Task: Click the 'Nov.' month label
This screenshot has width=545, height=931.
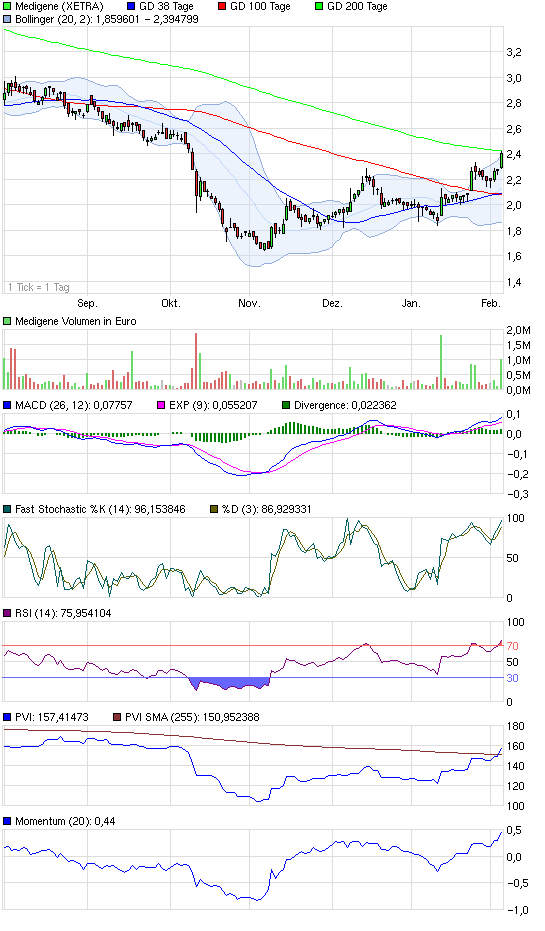Action: coord(249,303)
